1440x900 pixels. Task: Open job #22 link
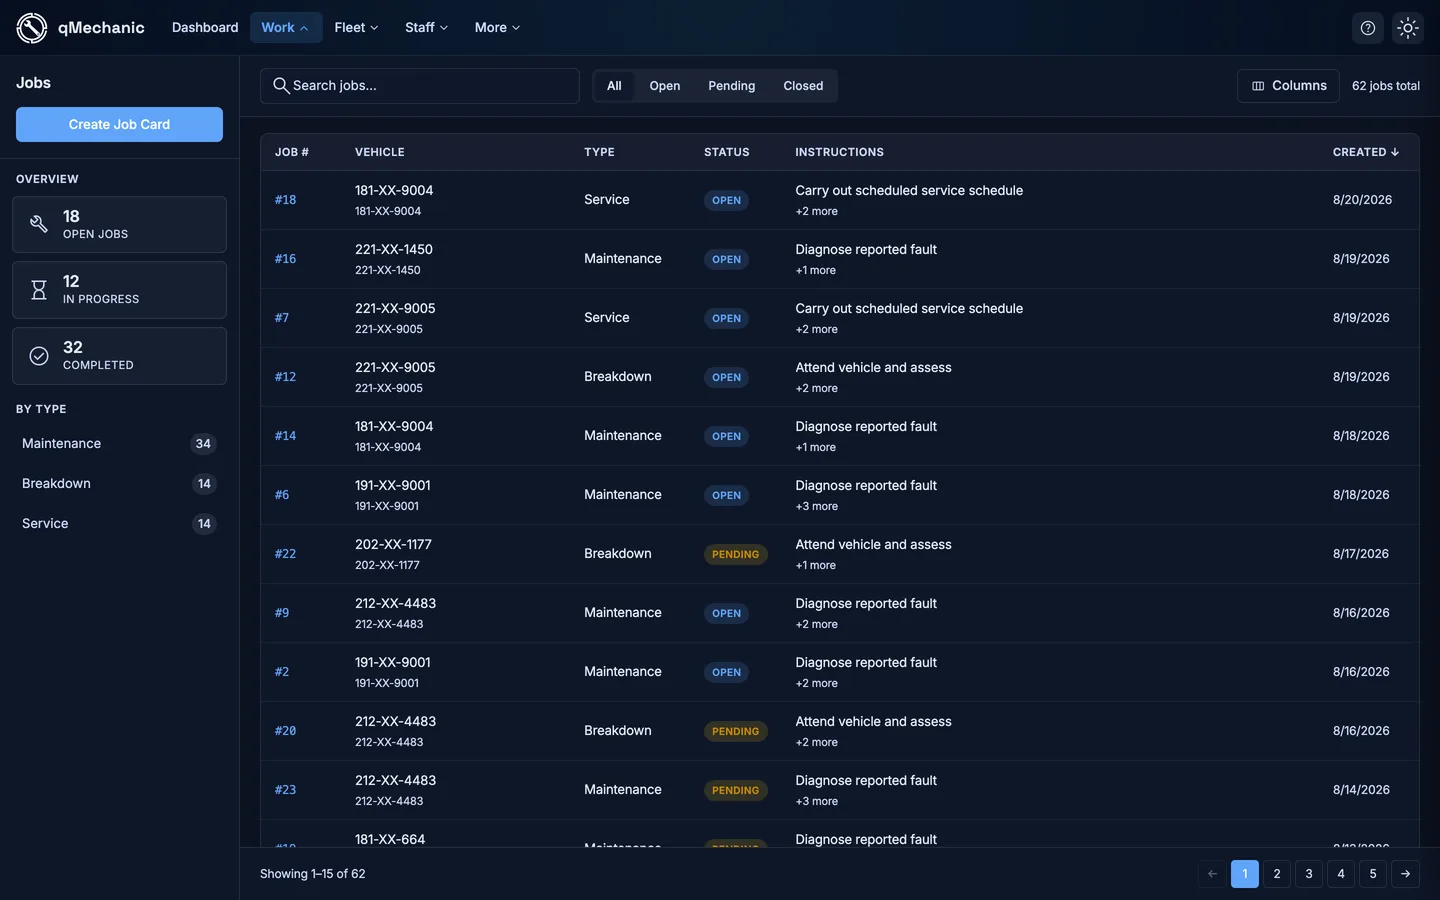[x=285, y=554]
